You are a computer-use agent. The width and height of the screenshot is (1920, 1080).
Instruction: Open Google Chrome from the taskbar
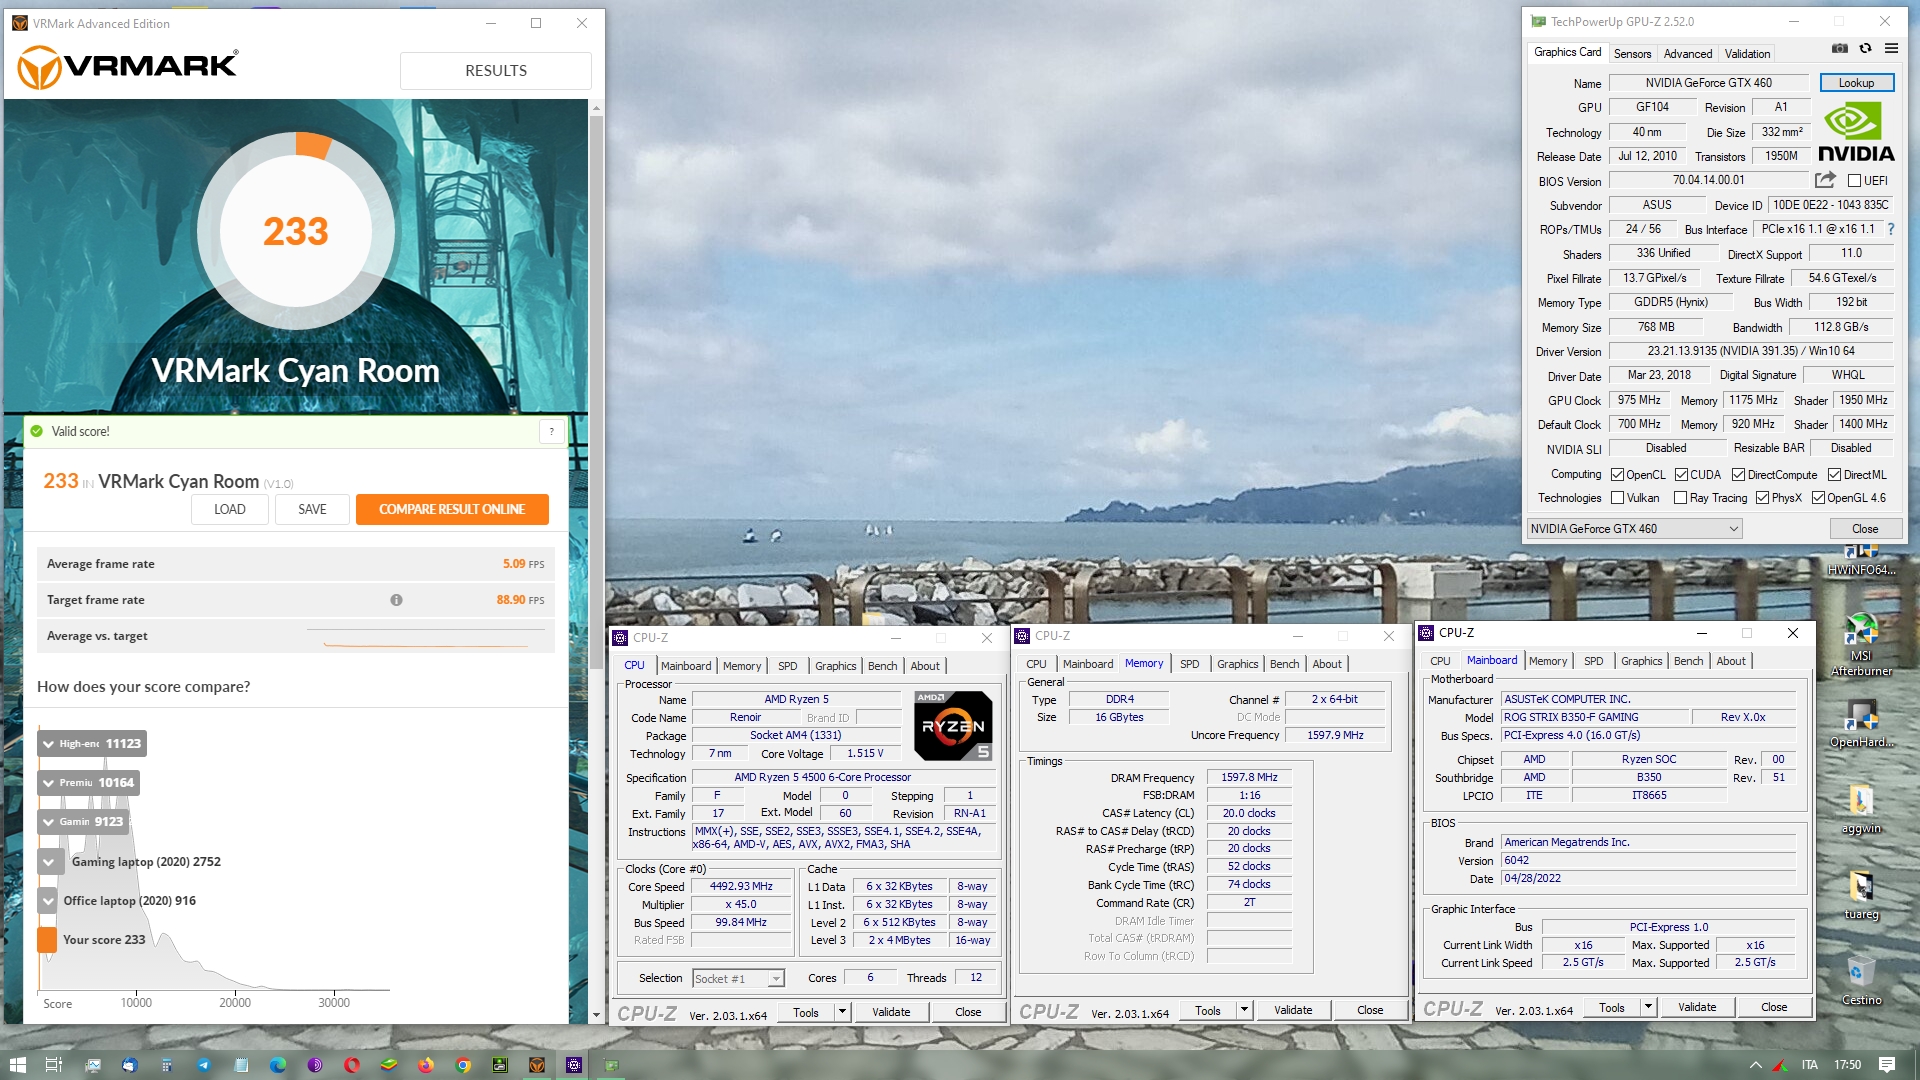[x=463, y=1065]
